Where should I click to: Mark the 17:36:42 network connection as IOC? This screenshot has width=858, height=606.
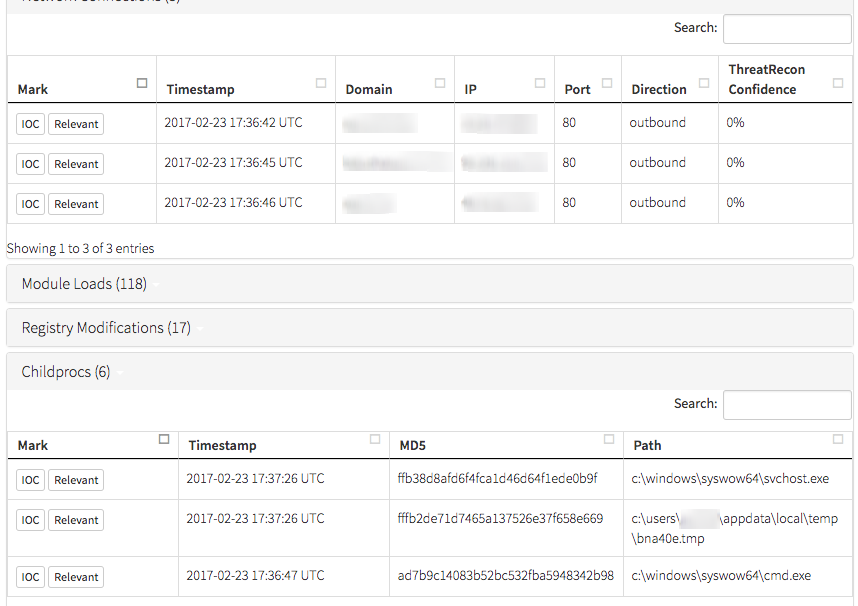[x=30, y=124]
